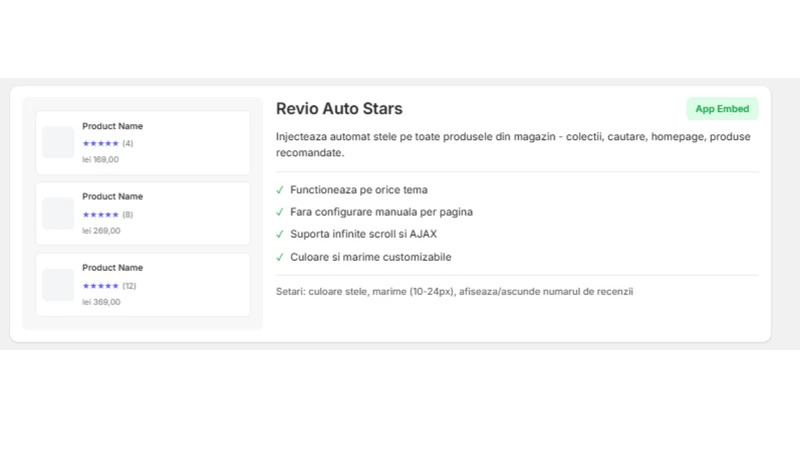
Task: Click the checkmark beside Fara configurare manuala
Action: tap(280, 212)
